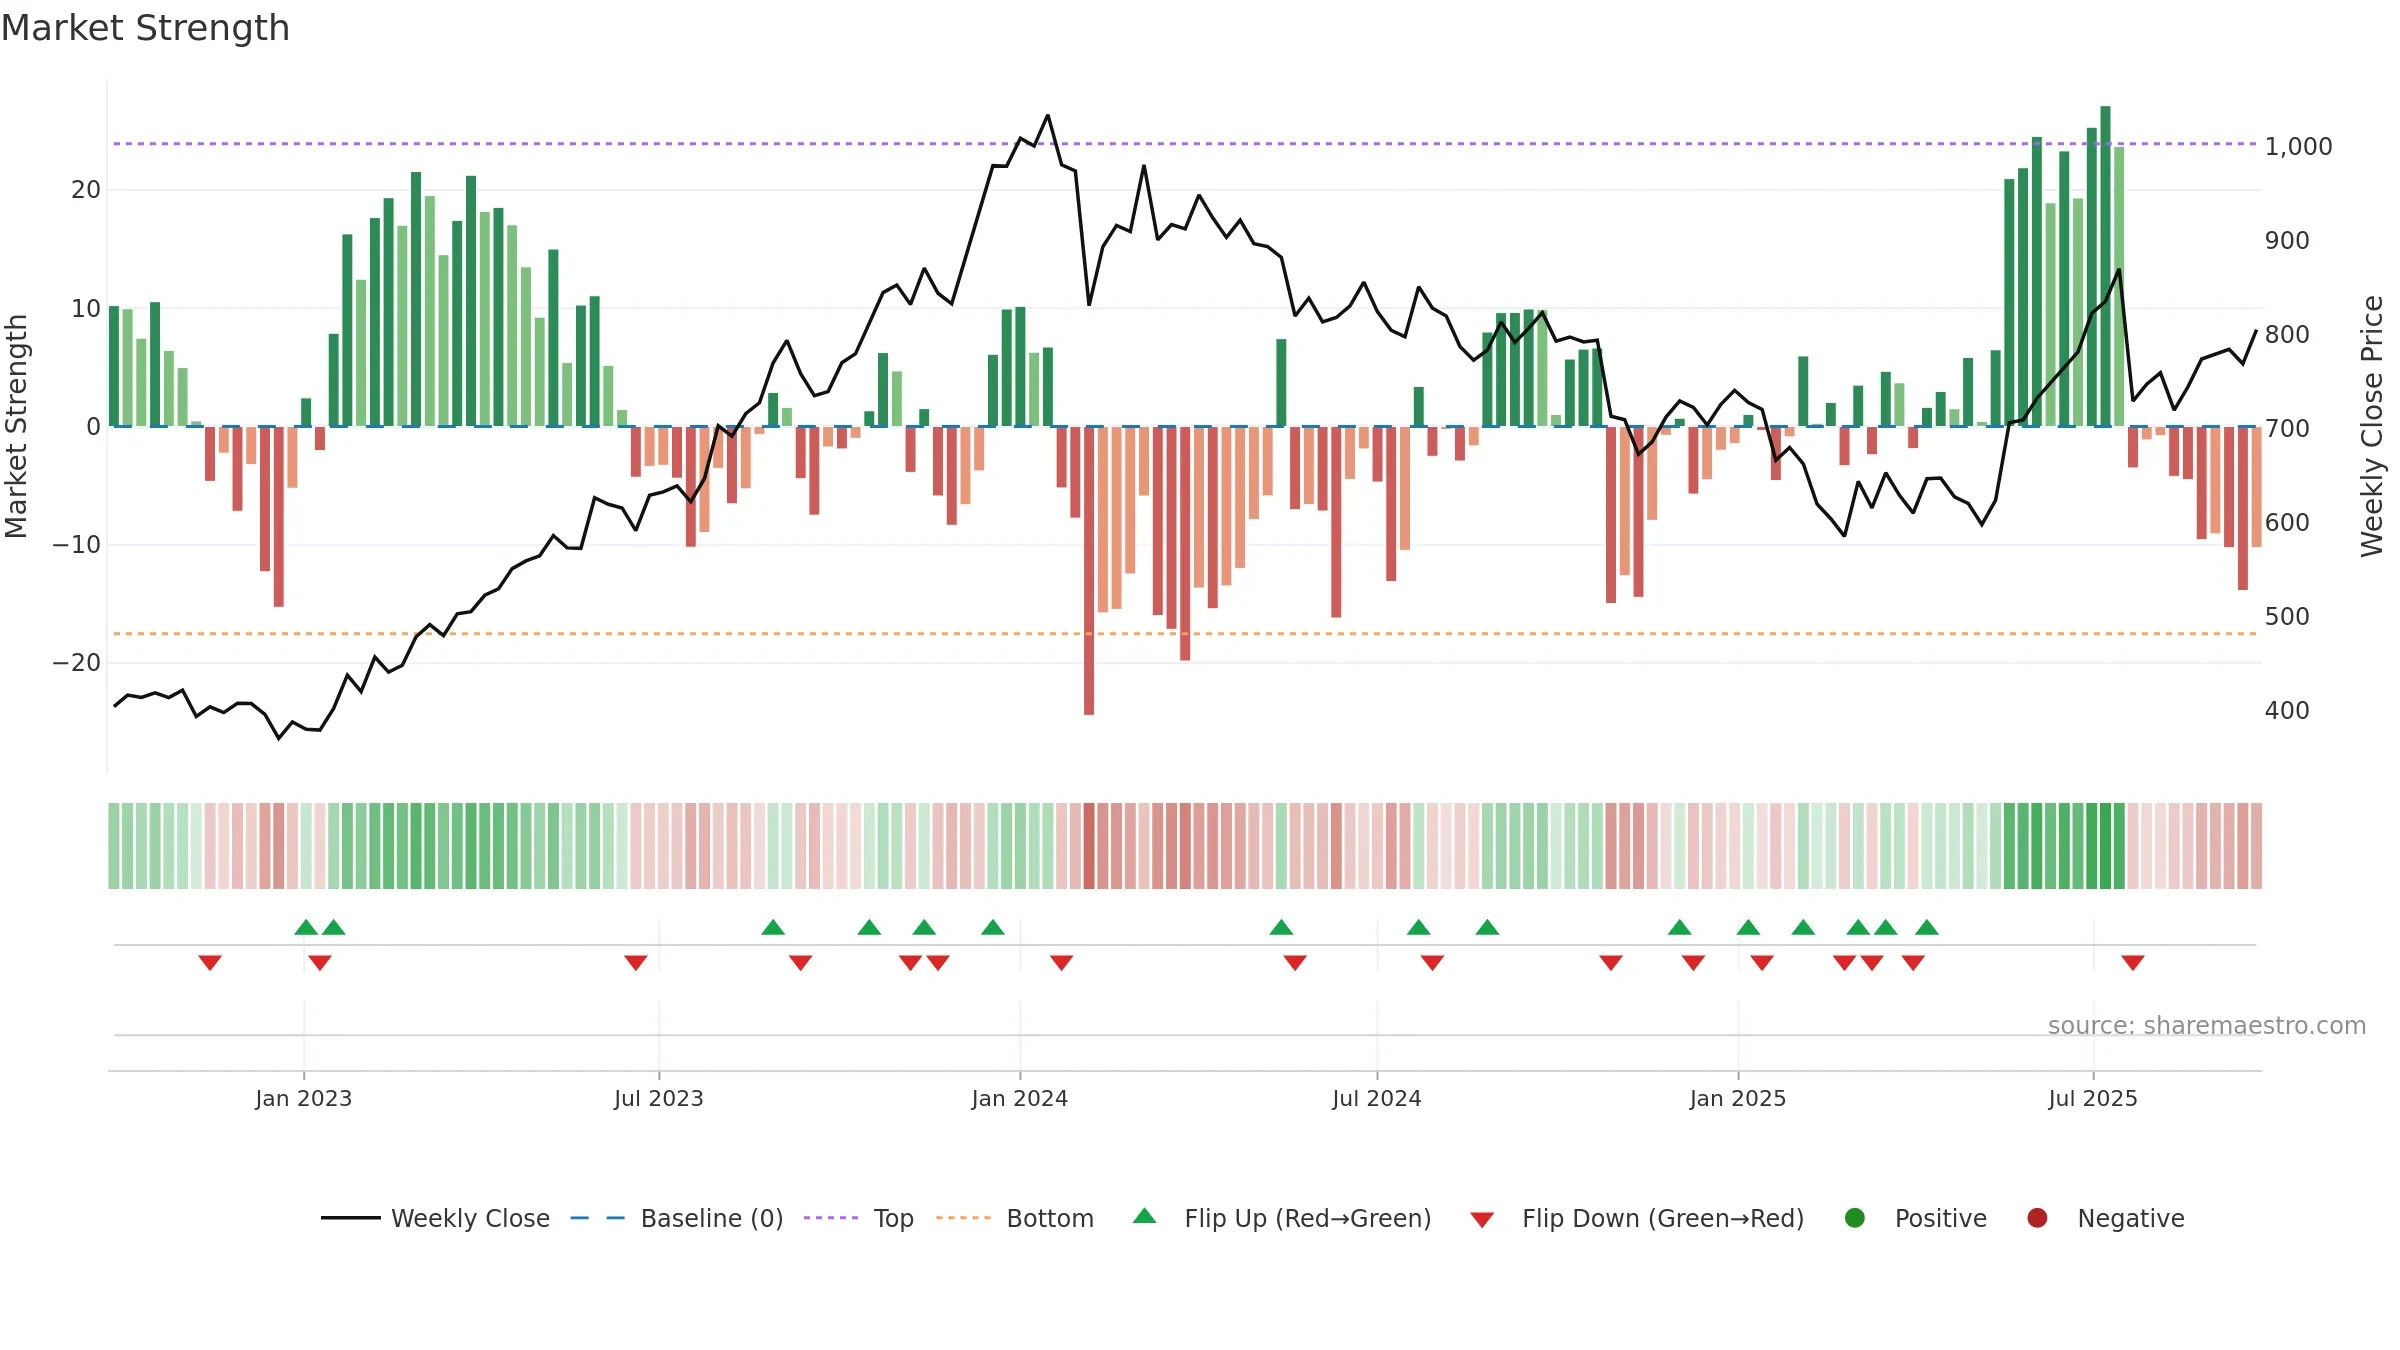The width and height of the screenshot is (2400, 1350).
Task: Click the Weekly Close Price axis label
Action: coord(2372,426)
